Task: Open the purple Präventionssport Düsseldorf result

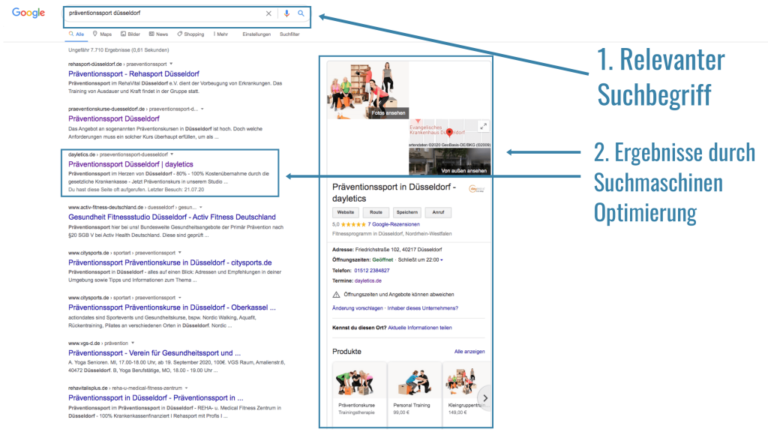Action: coord(114,119)
